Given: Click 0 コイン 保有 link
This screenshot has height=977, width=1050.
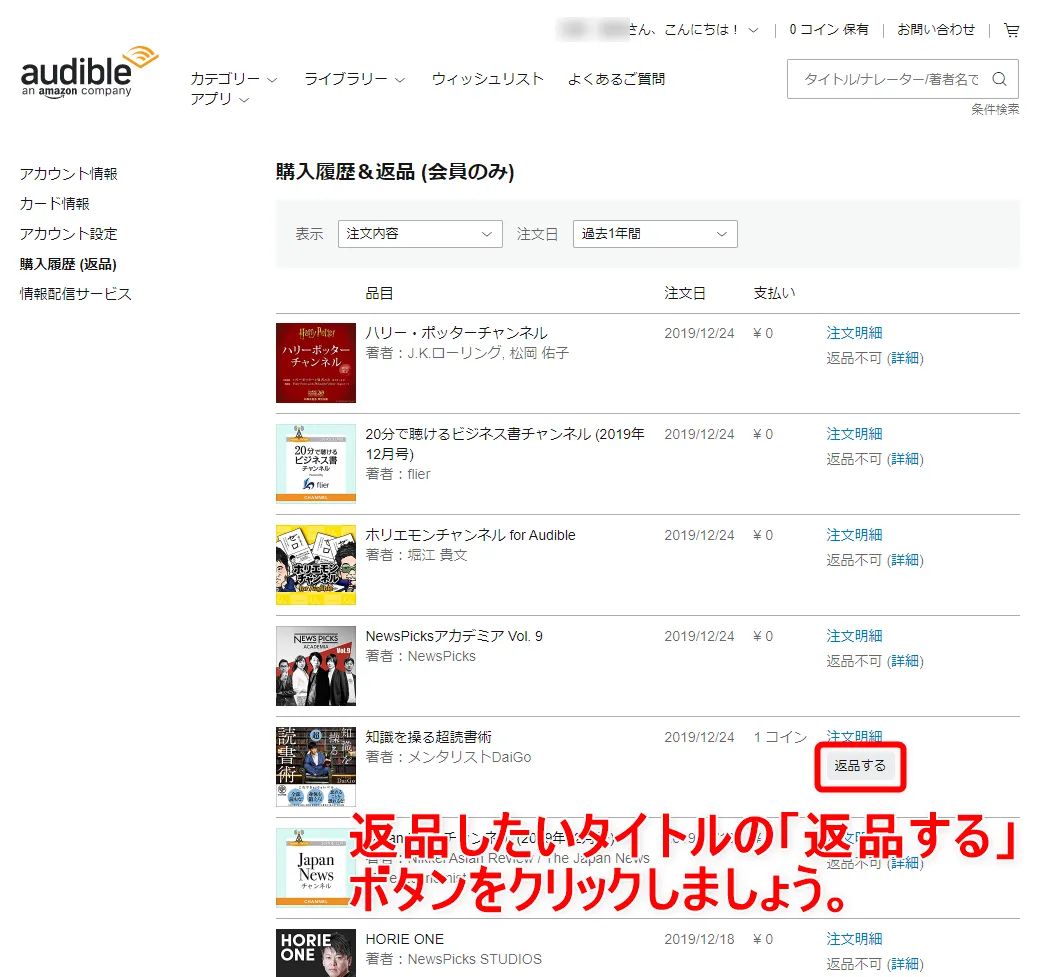Looking at the screenshot, I should point(828,29).
